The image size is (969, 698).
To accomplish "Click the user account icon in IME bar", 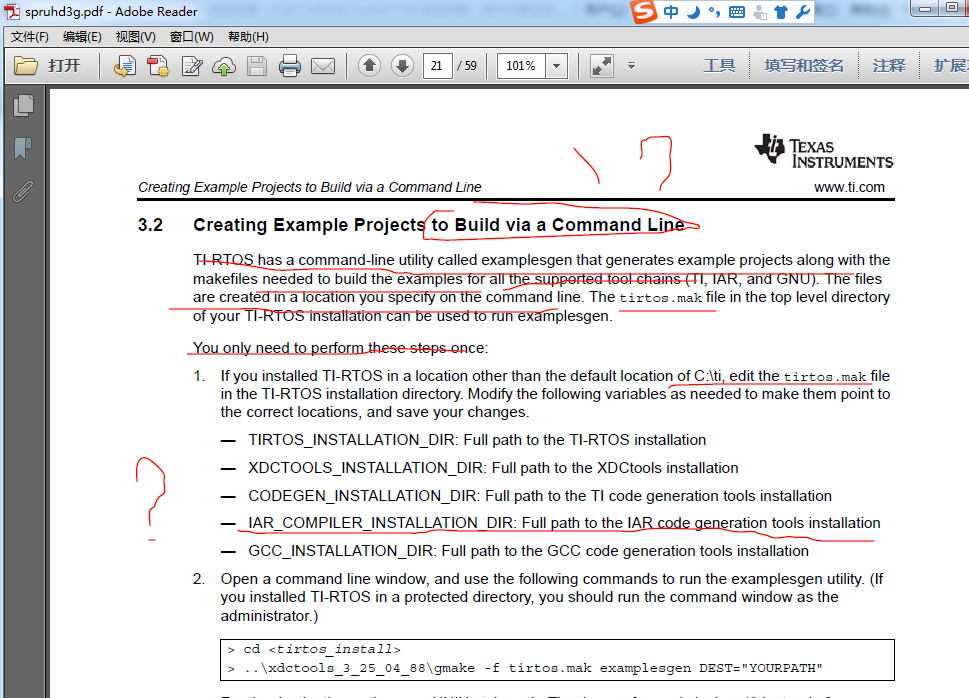I will pyautogui.click(x=760, y=12).
